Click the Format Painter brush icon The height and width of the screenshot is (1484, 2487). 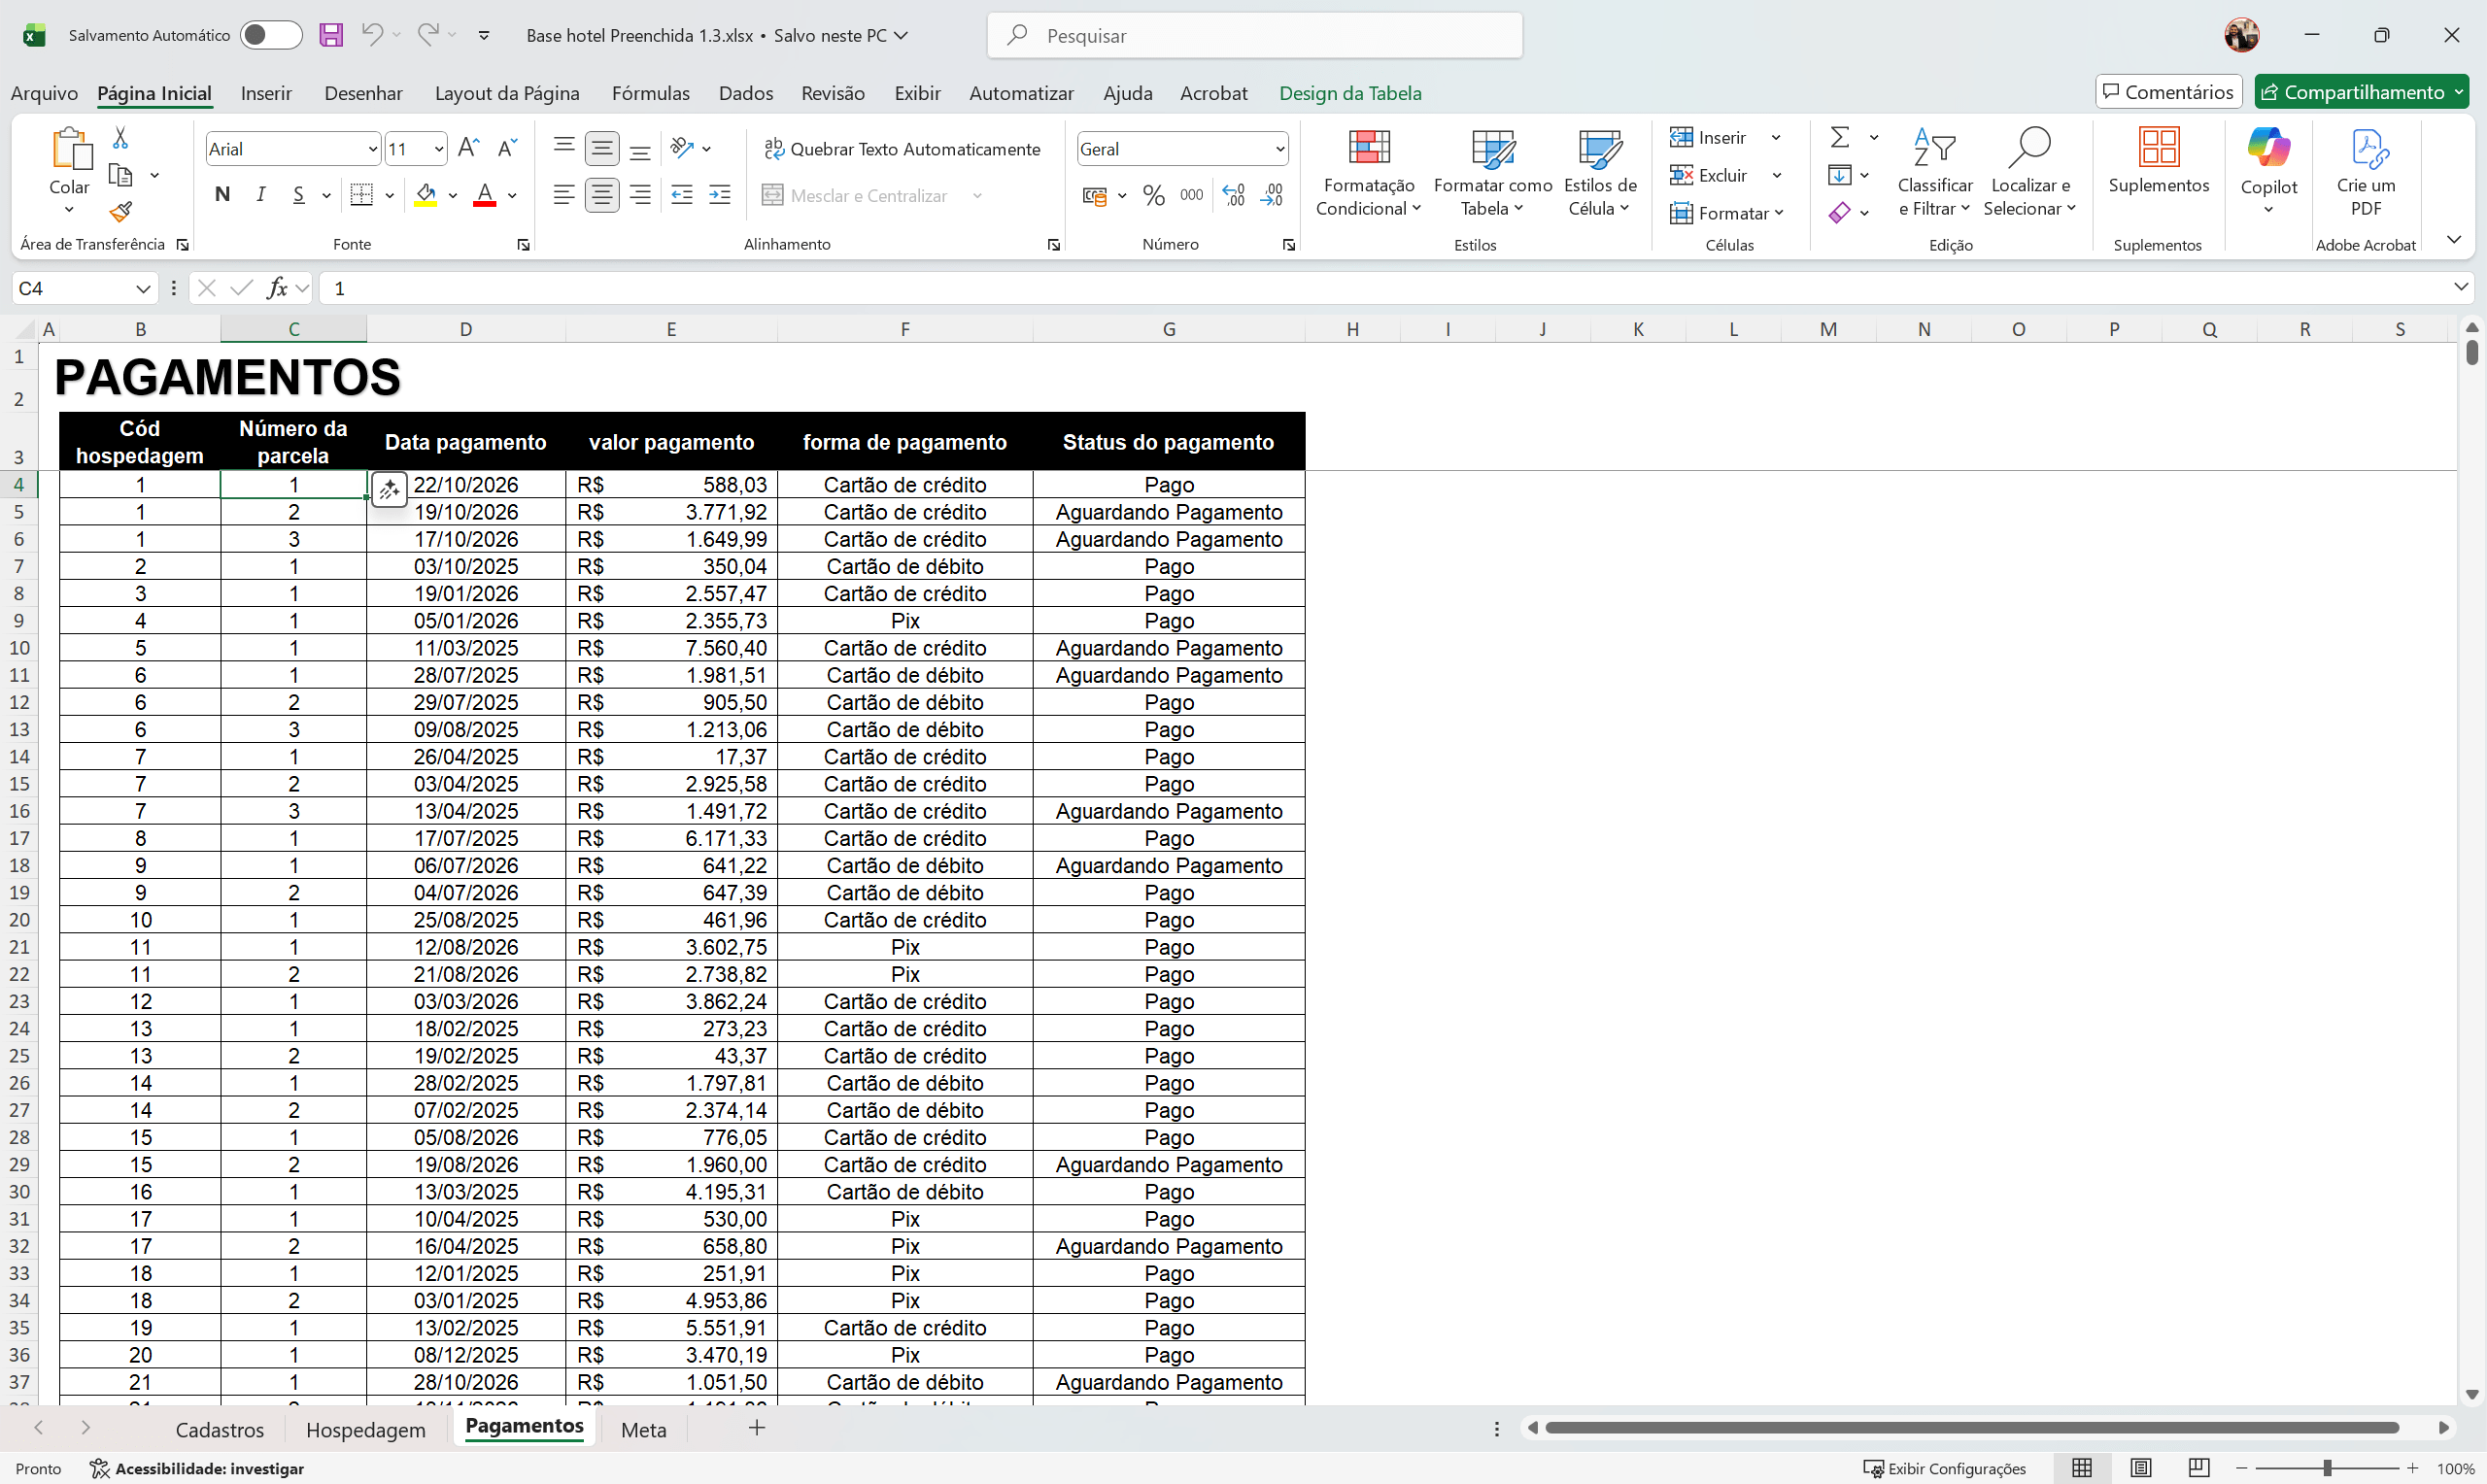121,212
